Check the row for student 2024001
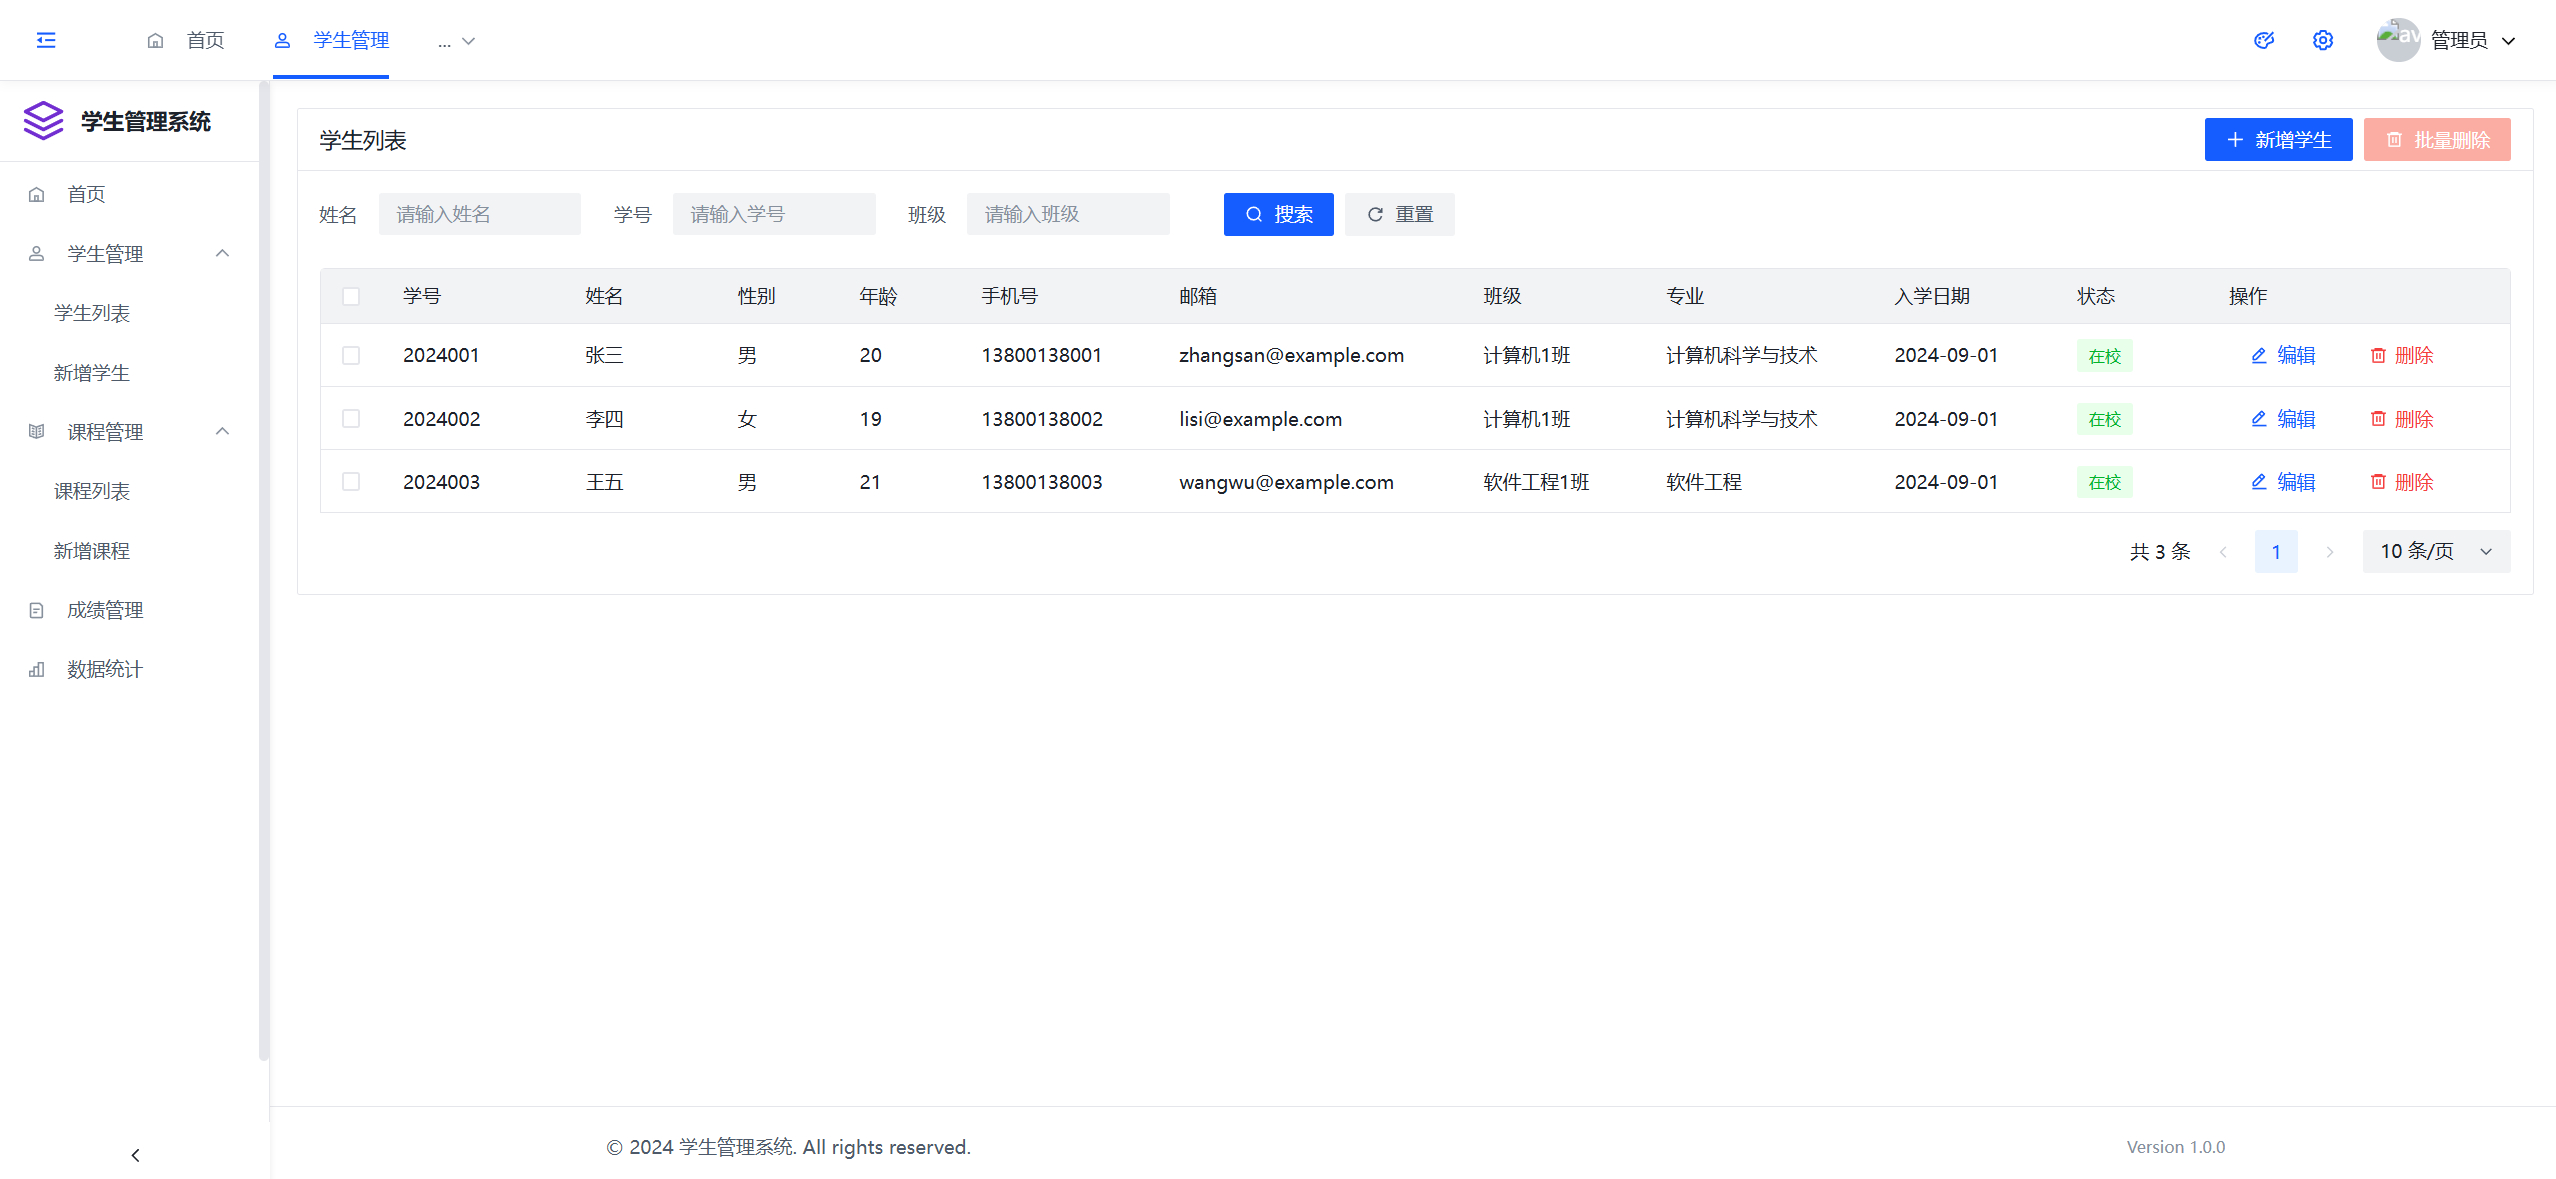Screen dimensions: 2556x1179 point(351,355)
